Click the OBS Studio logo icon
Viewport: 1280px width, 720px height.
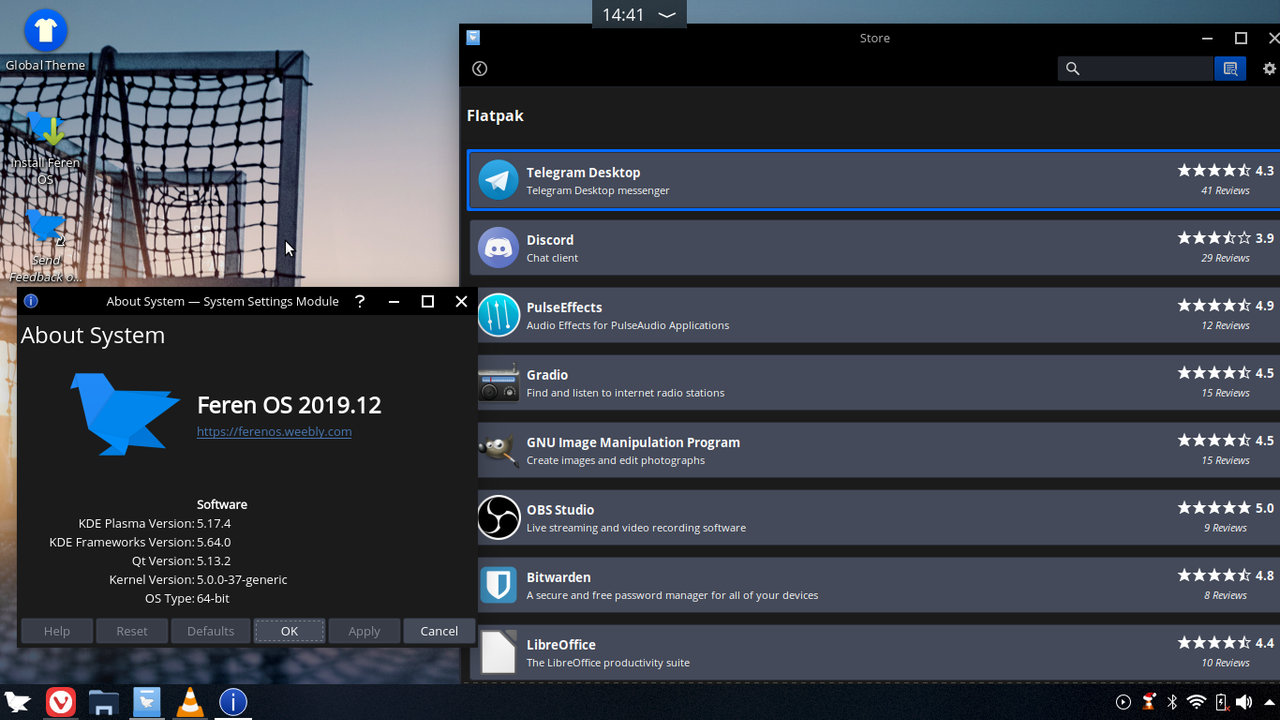(x=498, y=517)
